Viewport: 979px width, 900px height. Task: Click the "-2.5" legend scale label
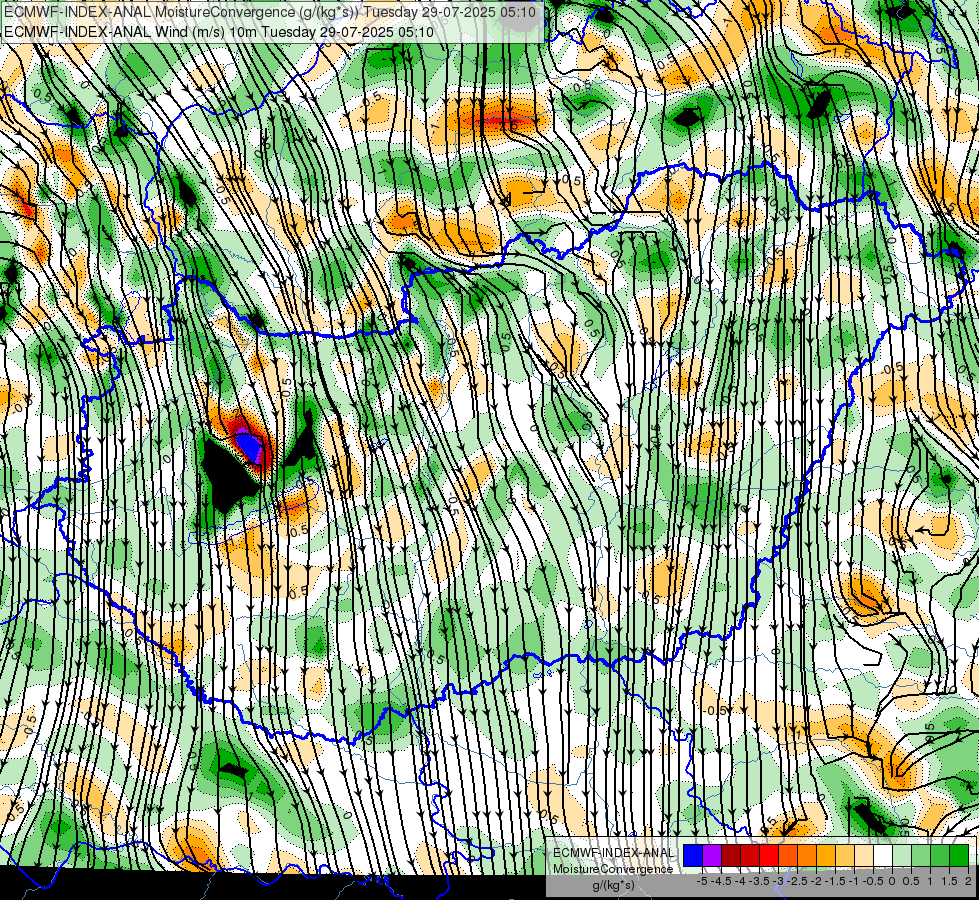click(x=797, y=881)
